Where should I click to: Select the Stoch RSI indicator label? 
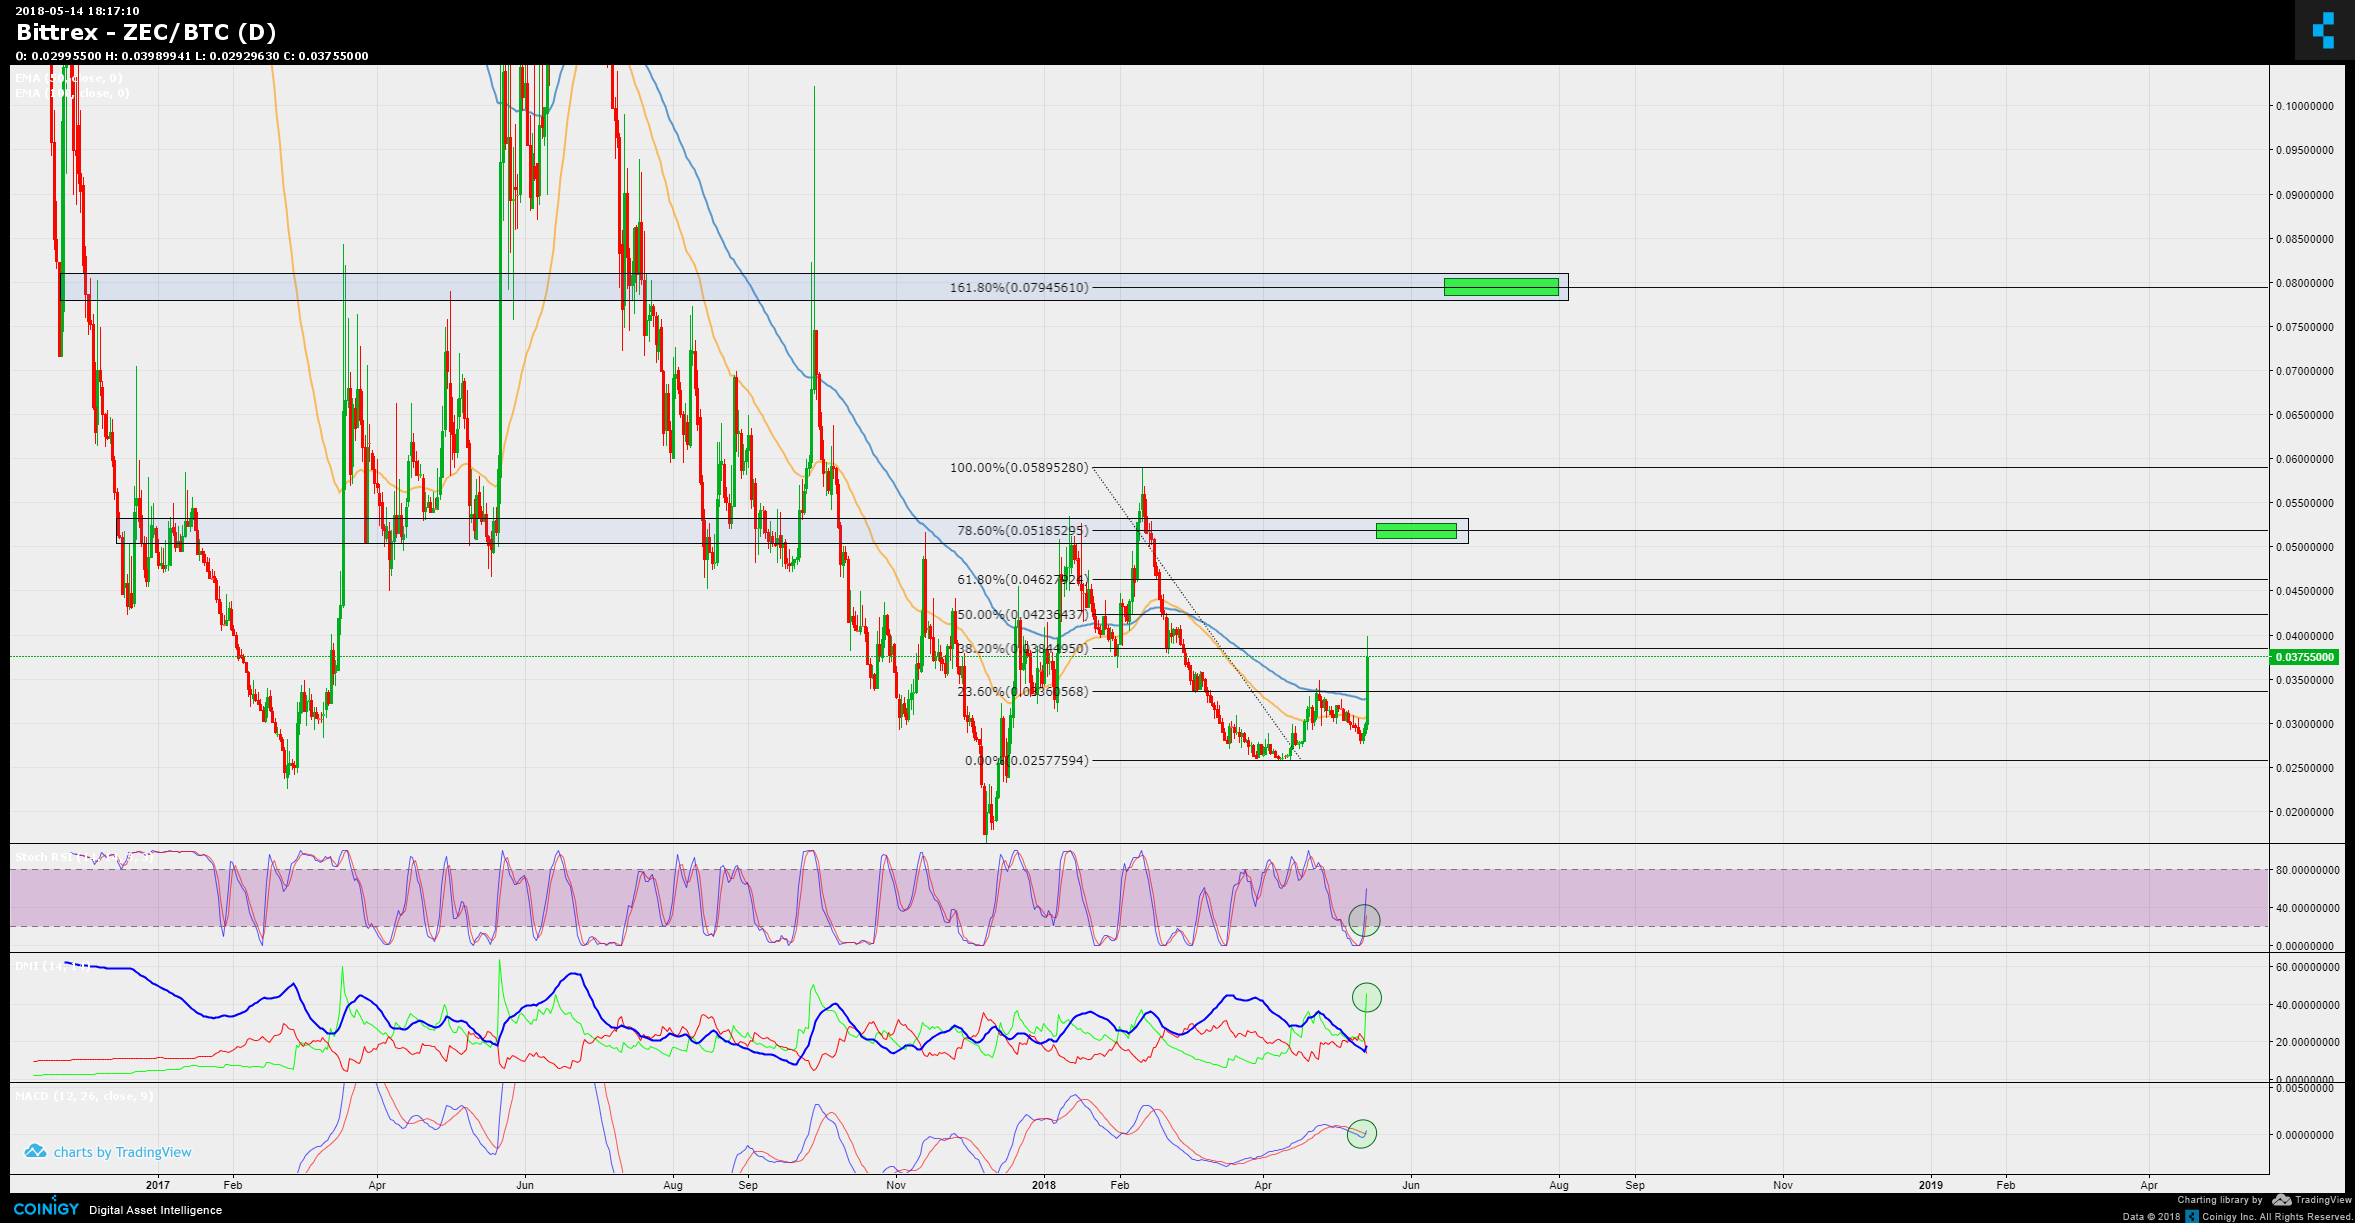tap(82, 857)
